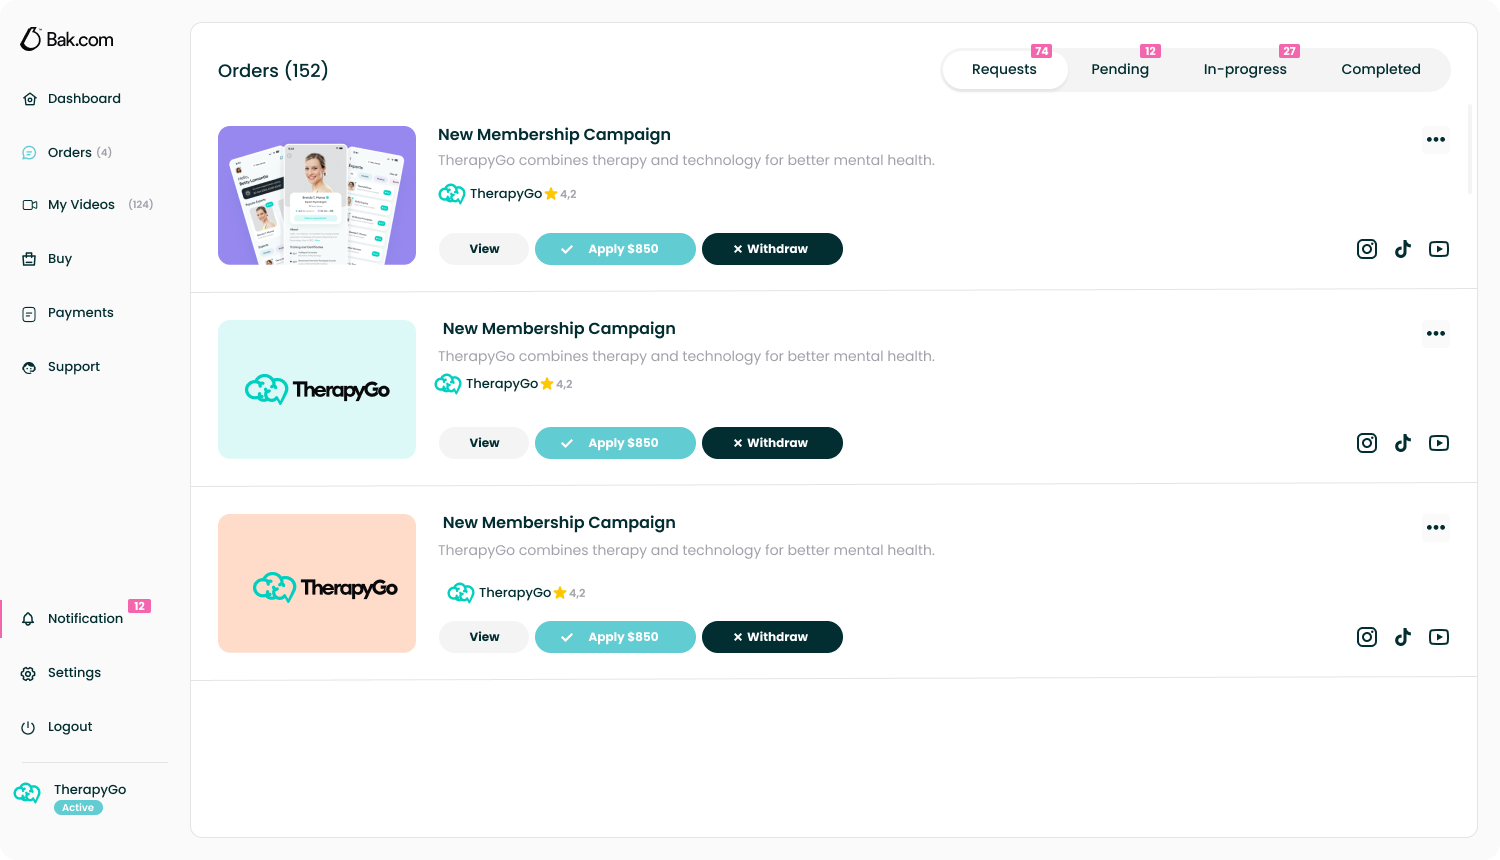This screenshot has width=1500, height=860.
Task: Click View on the third campaign
Action: coord(484,637)
